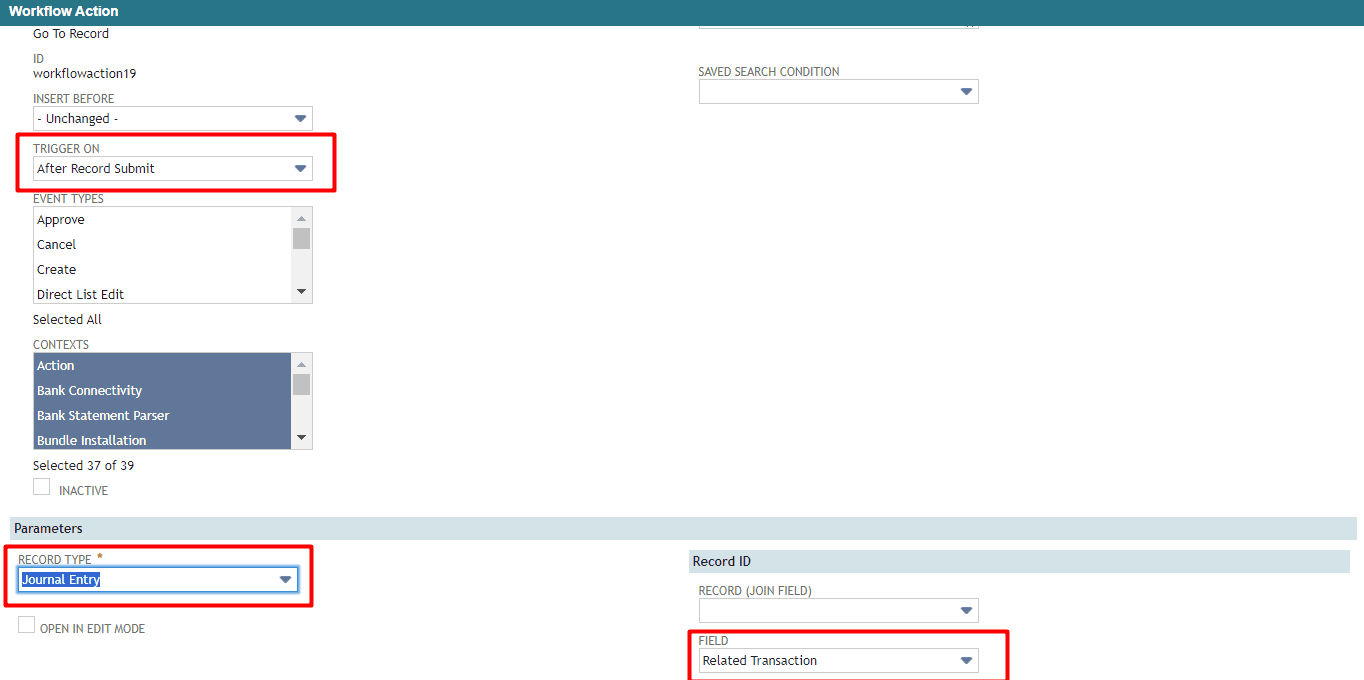Click the workflowaction19 ID text

85,74
